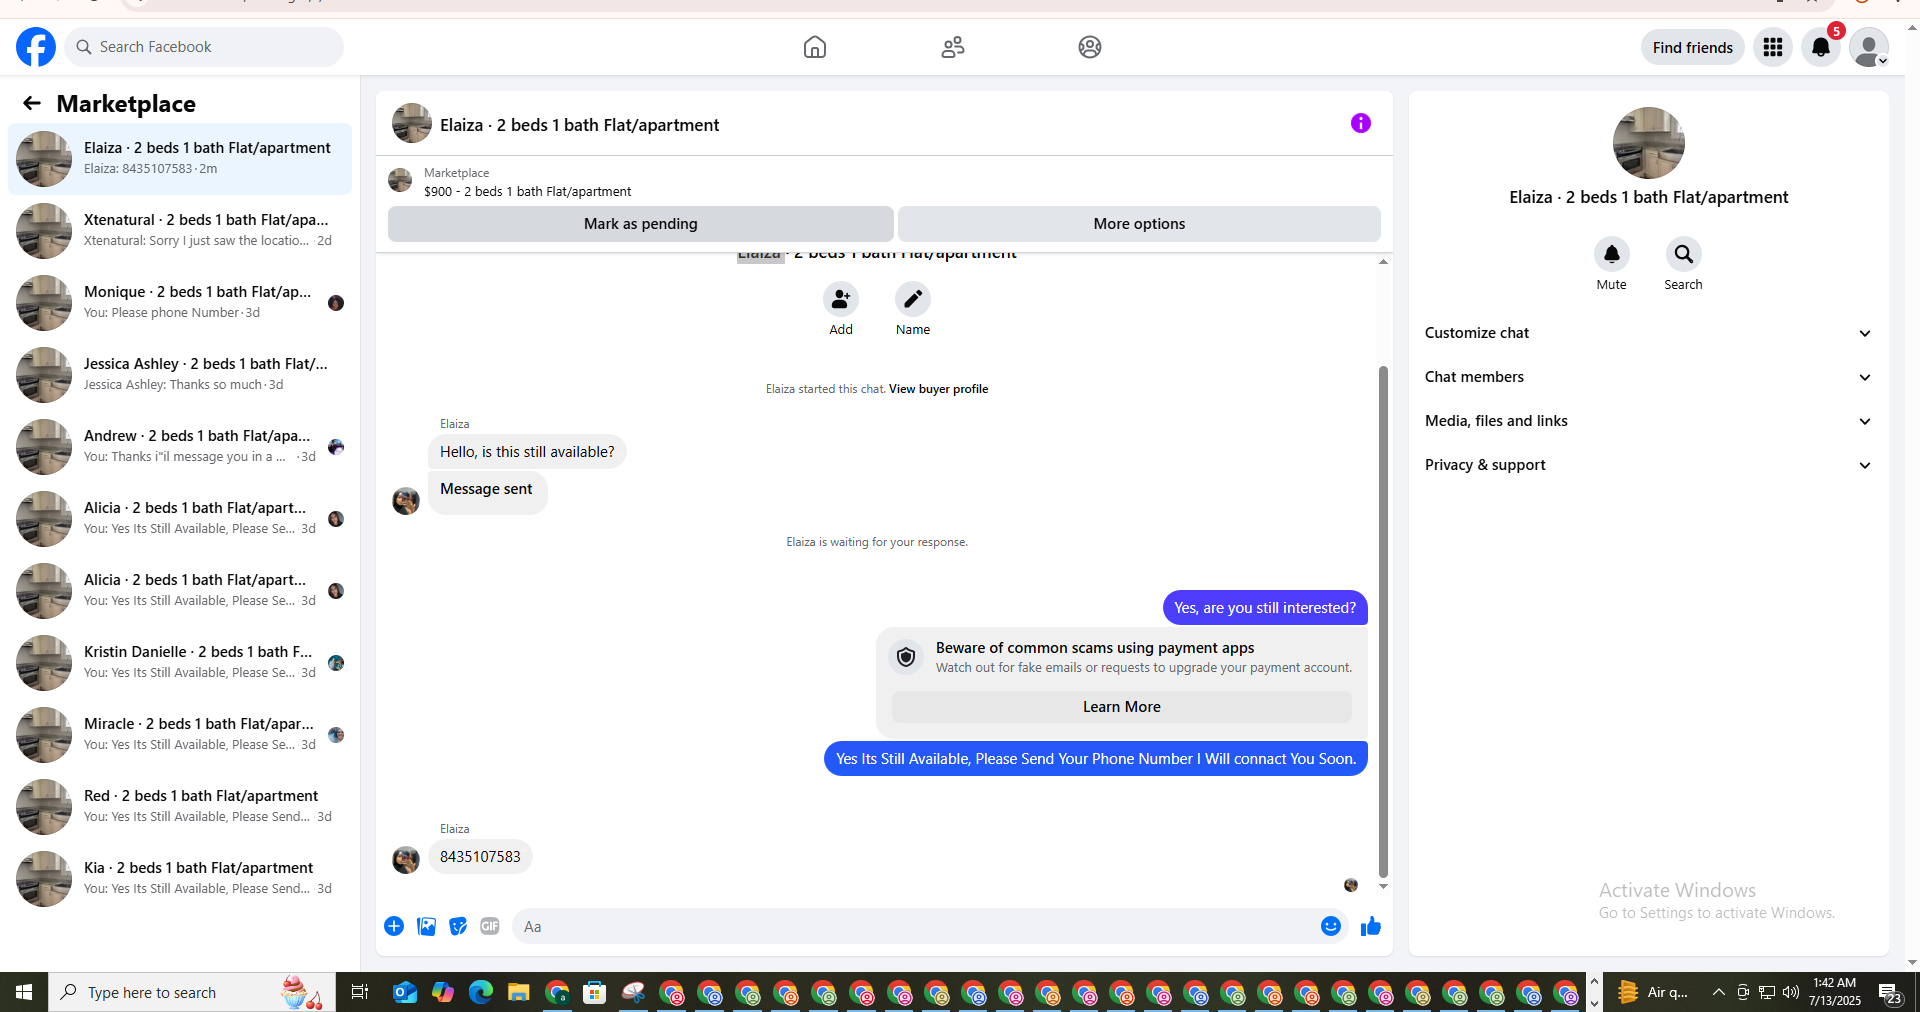Viewport: 1920px width, 1012px height.
Task: Open the Andrew conversation
Action: tap(180, 447)
